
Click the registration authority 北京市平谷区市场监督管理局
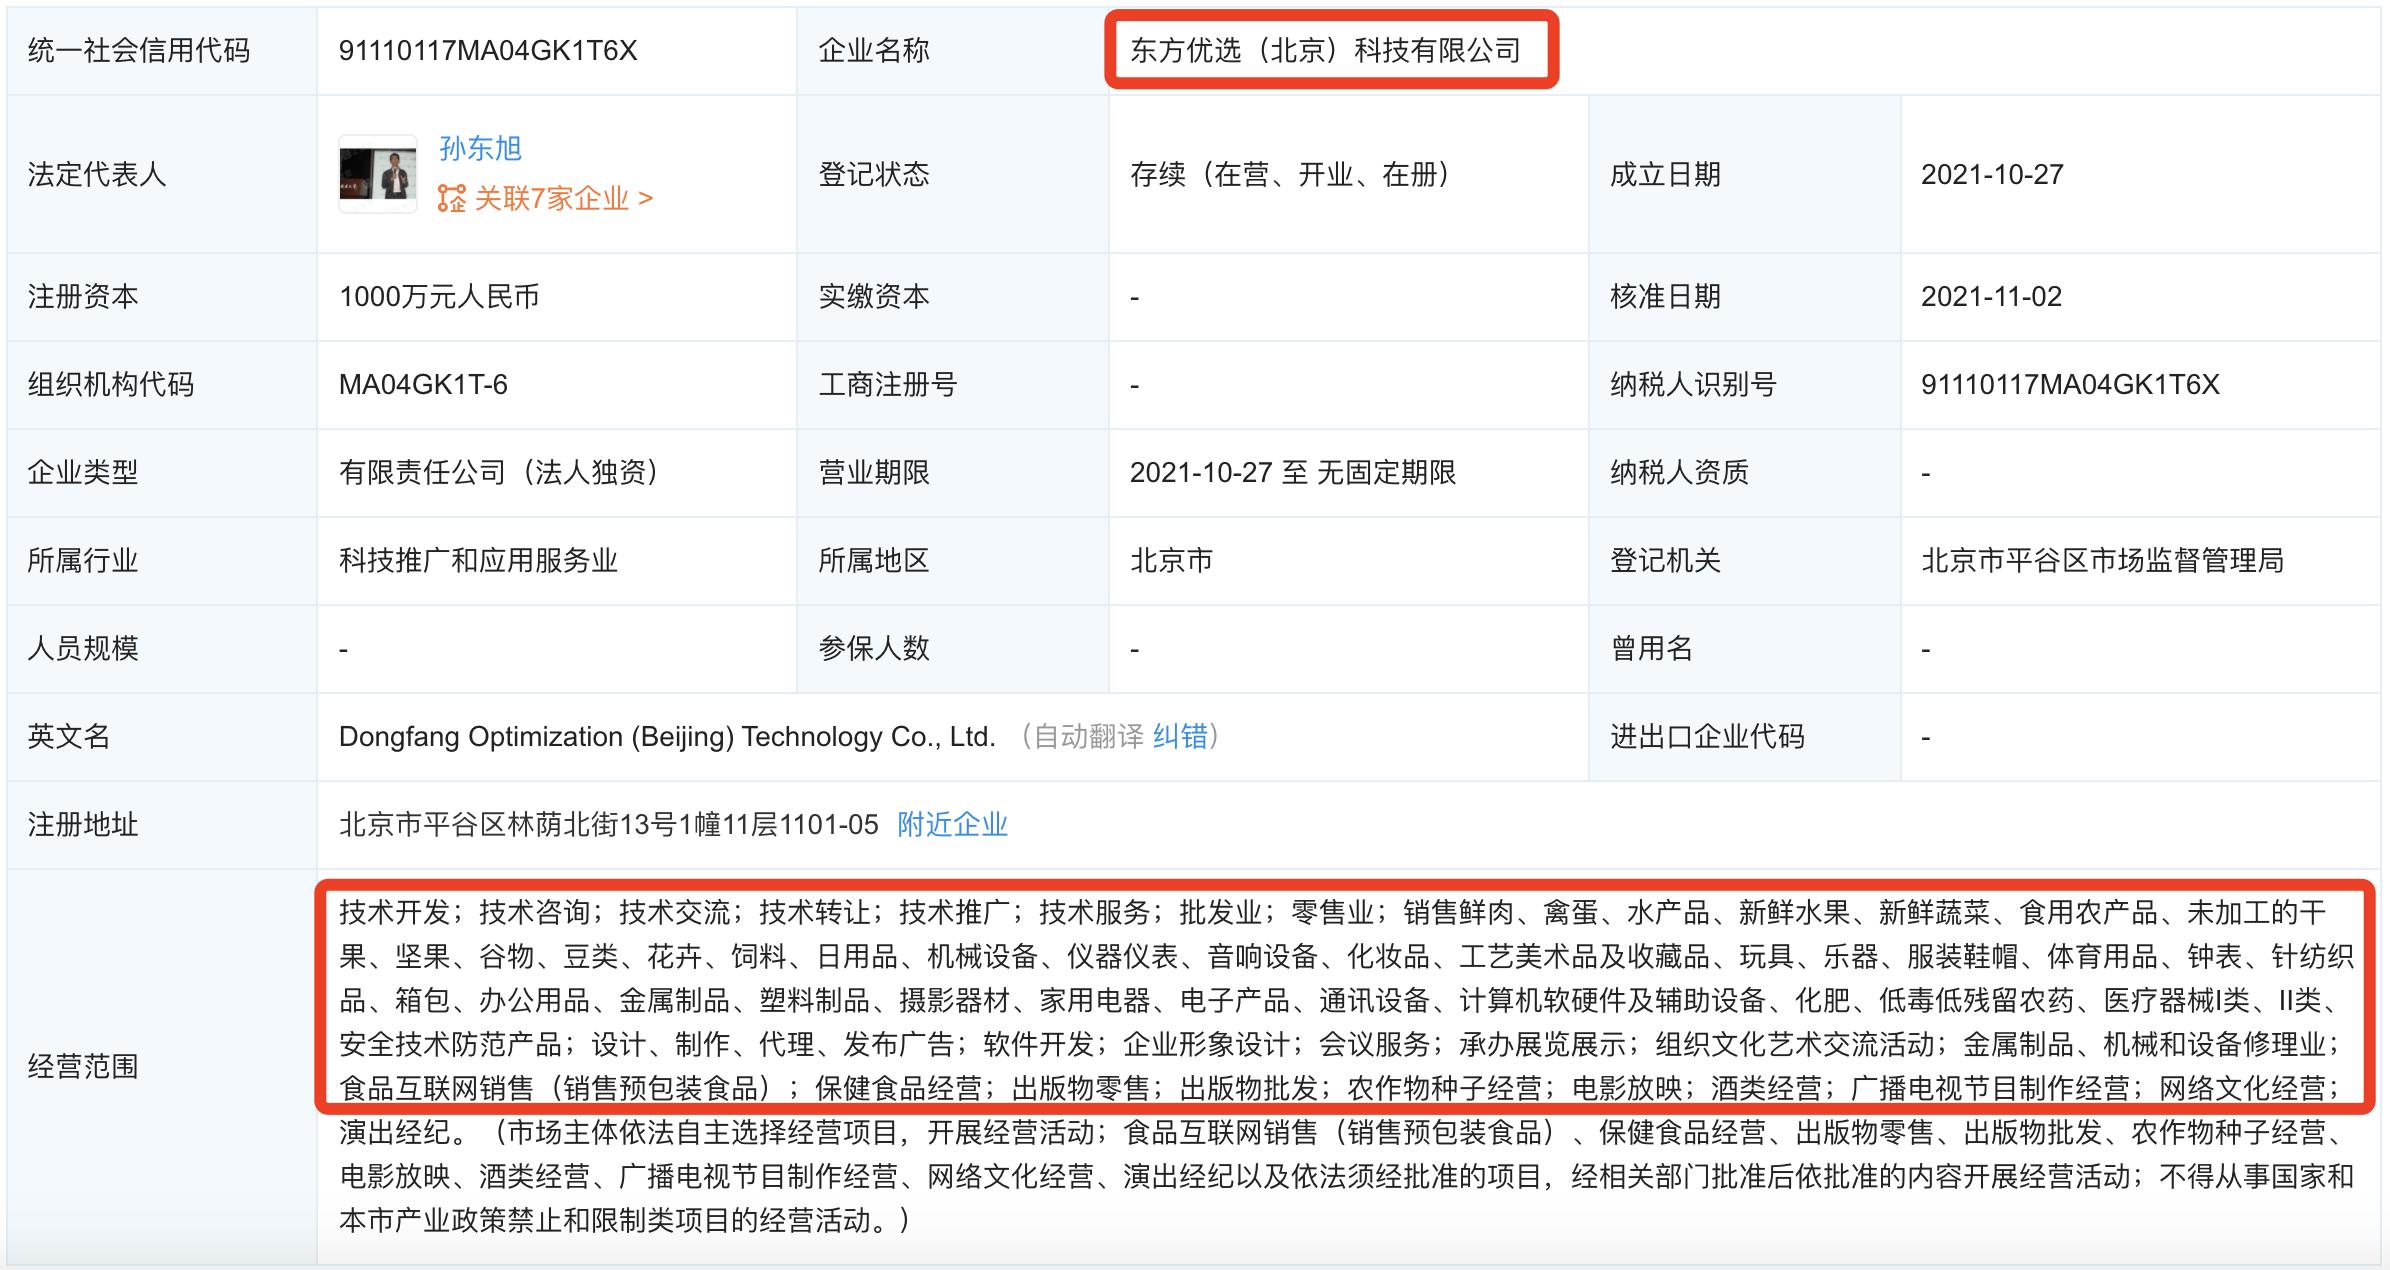point(2102,561)
